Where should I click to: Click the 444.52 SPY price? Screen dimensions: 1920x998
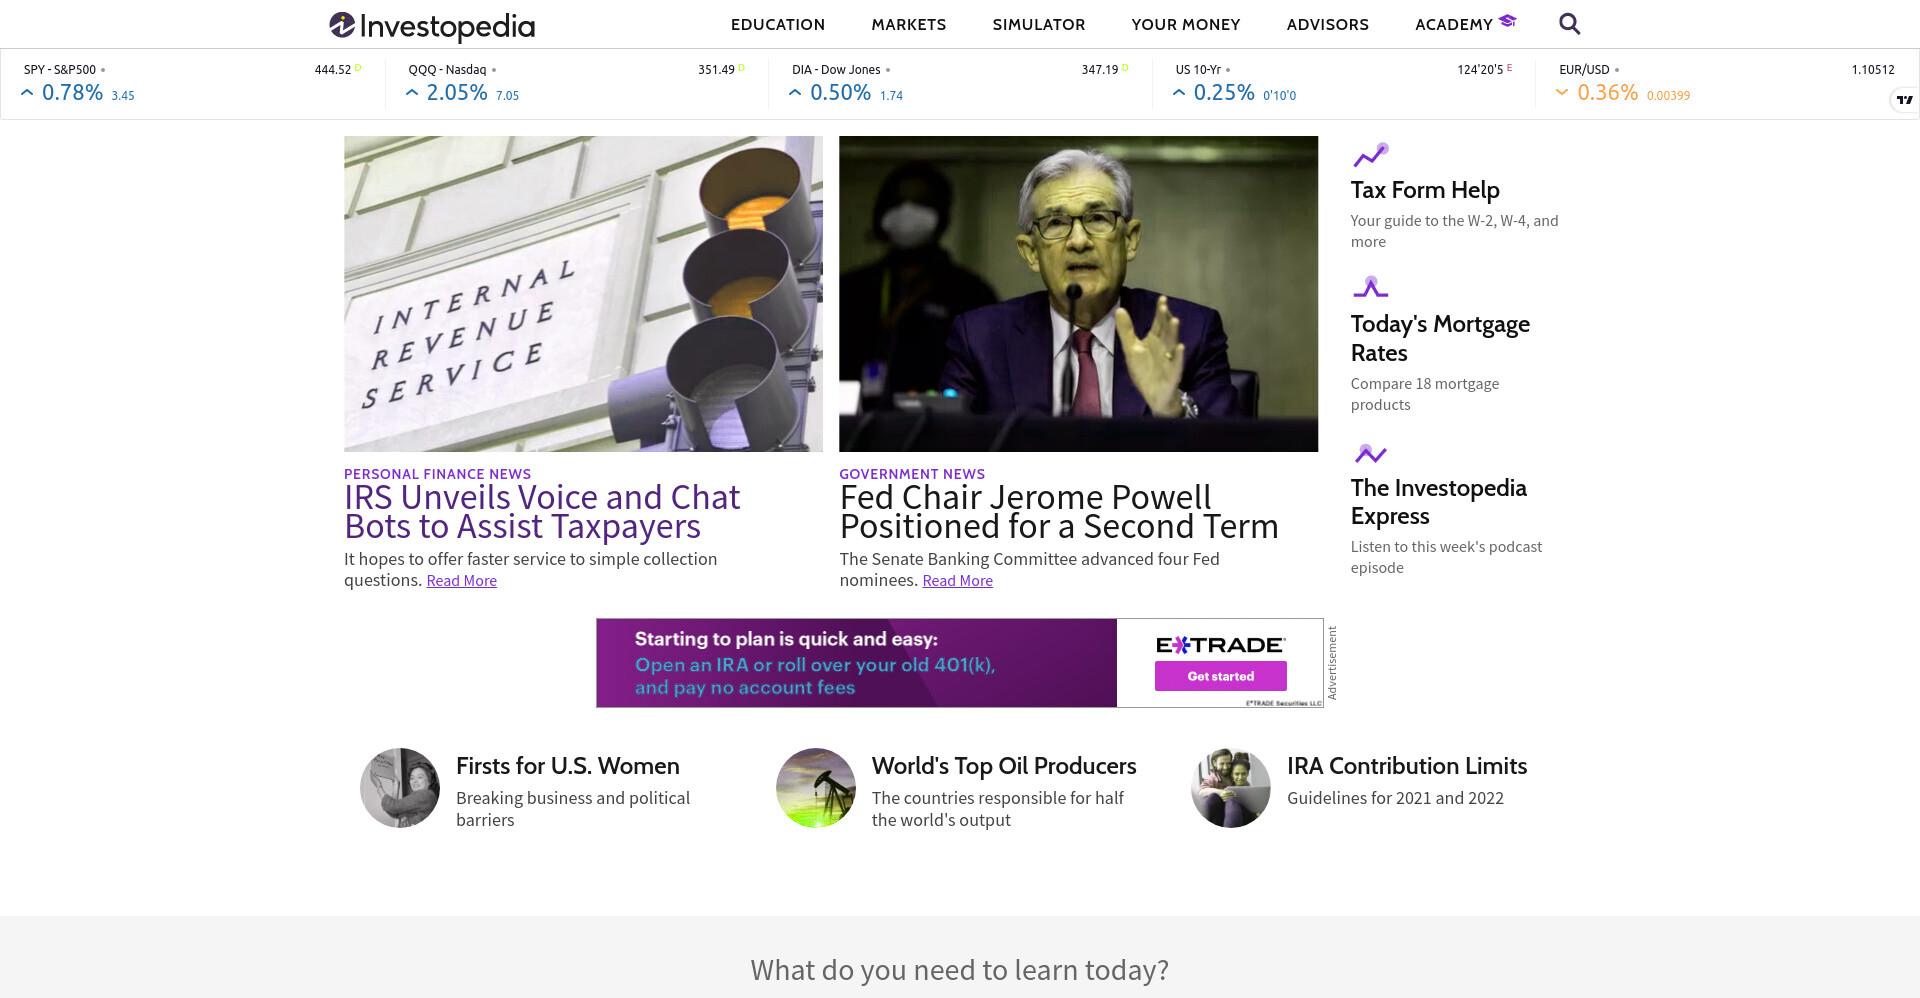tap(333, 70)
